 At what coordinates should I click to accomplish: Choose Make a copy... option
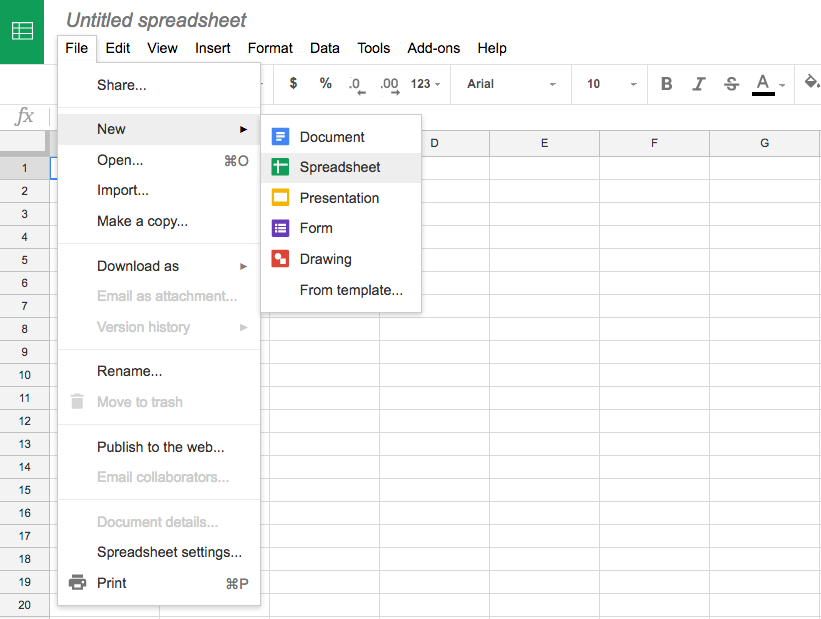[x=142, y=221]
